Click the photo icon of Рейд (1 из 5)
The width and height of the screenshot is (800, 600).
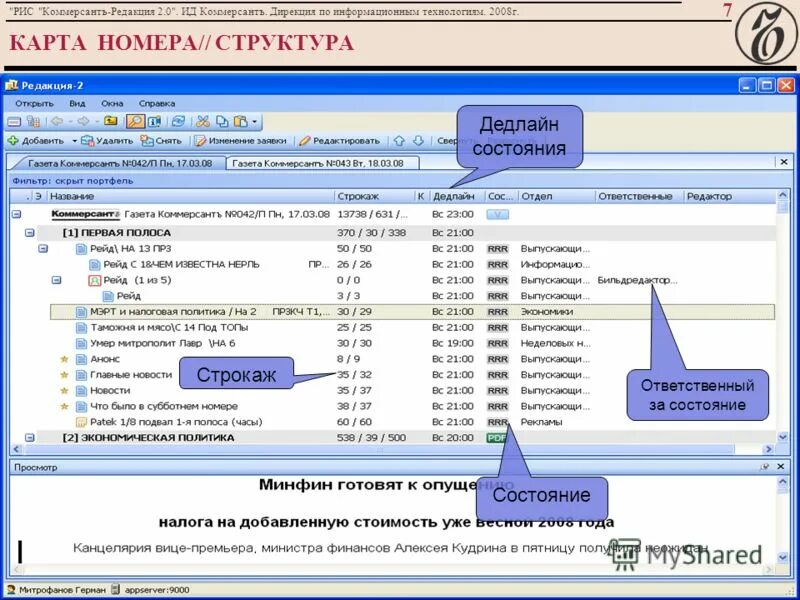(x=94, y=281)
